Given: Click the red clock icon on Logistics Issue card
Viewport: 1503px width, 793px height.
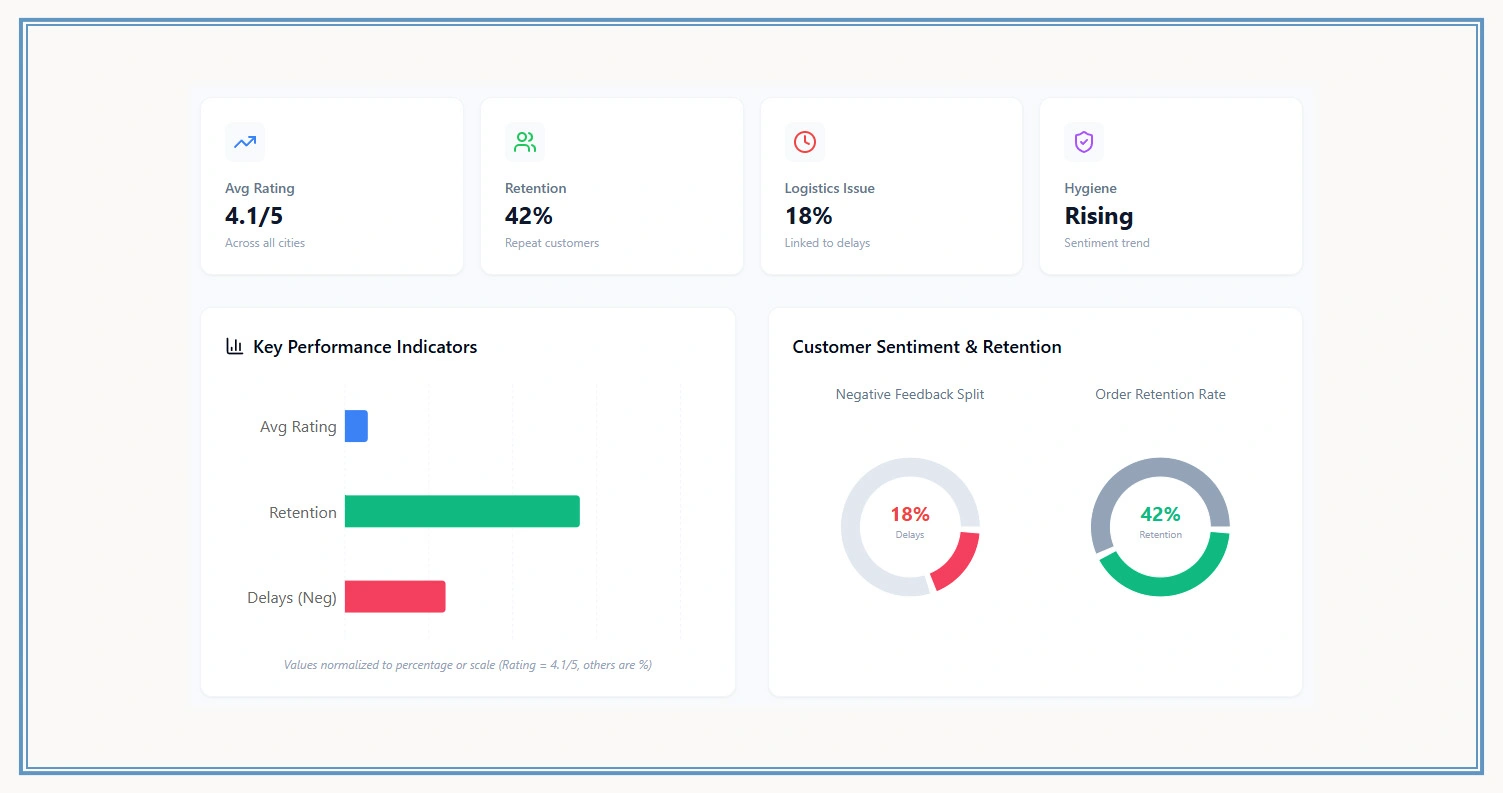Looking at the screenshot, I should click(x=805, y=142).
